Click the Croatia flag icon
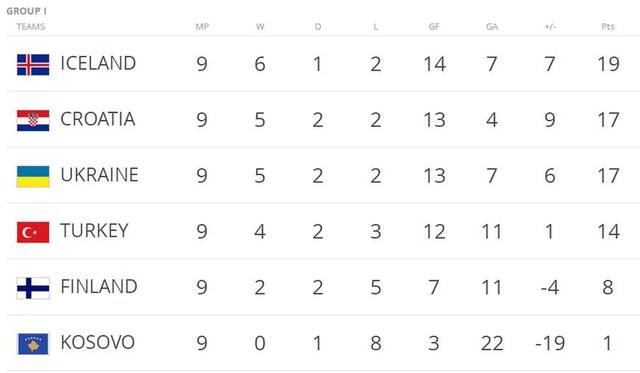 (x=33, y=121)
